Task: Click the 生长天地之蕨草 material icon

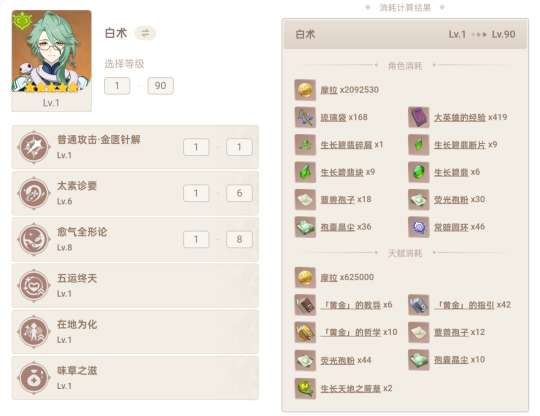Action: 305,389
